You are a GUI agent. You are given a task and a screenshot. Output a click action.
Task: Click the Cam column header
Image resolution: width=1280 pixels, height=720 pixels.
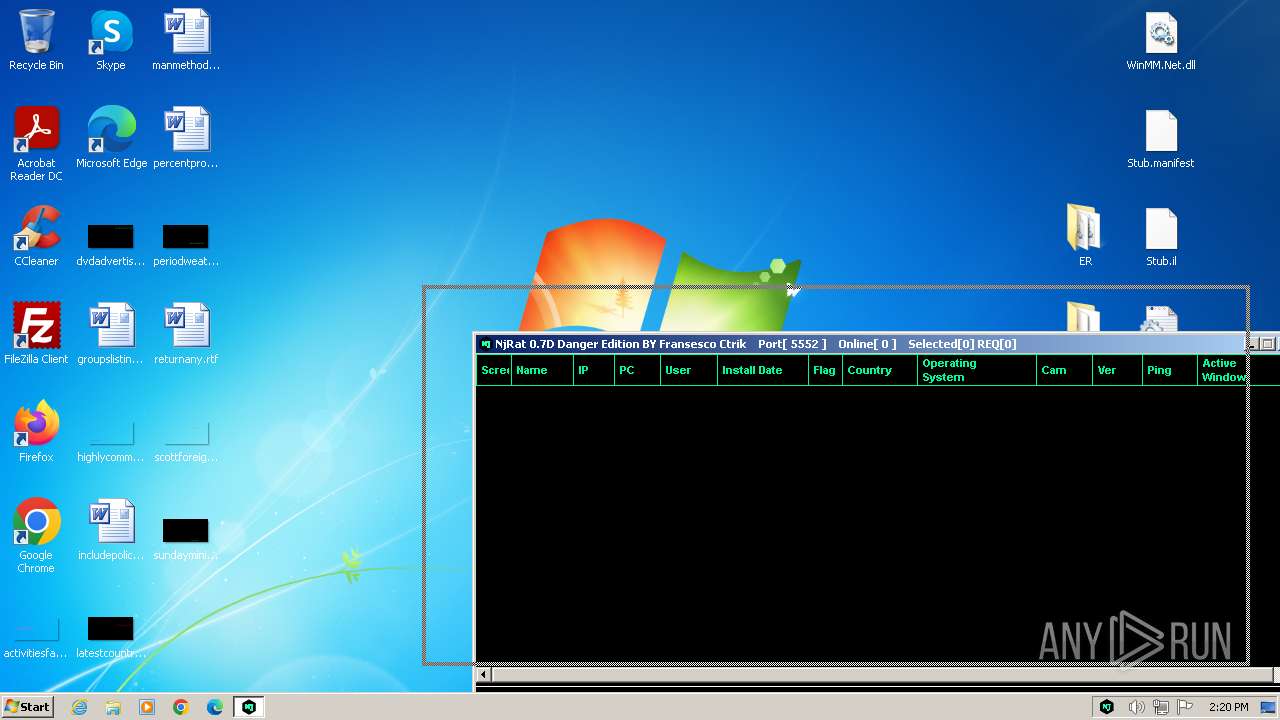click(x=1064, y=370)
